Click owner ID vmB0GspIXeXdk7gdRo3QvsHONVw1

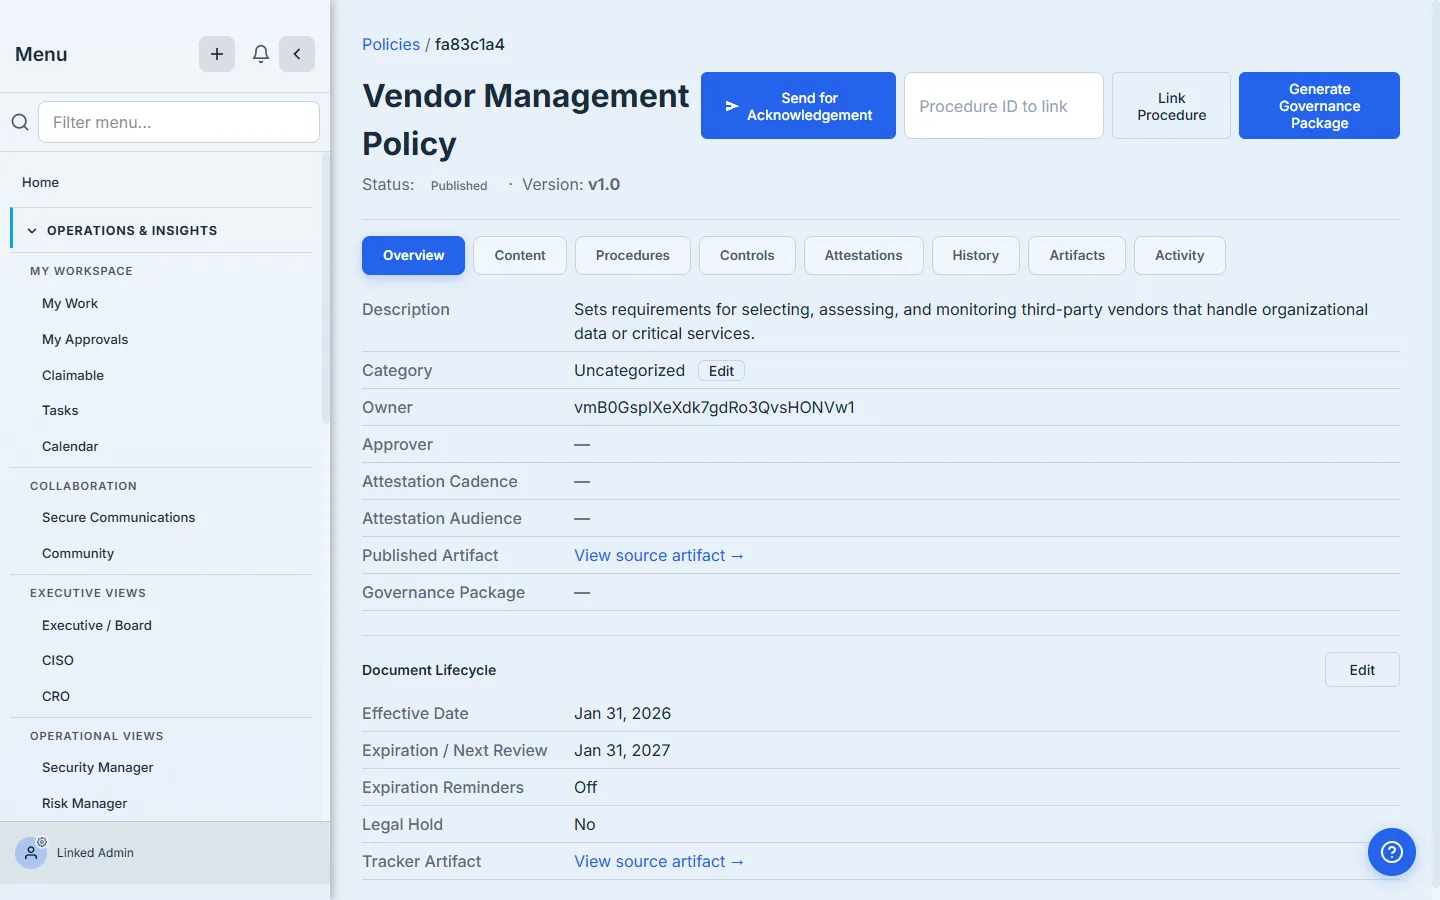point(714,407)
